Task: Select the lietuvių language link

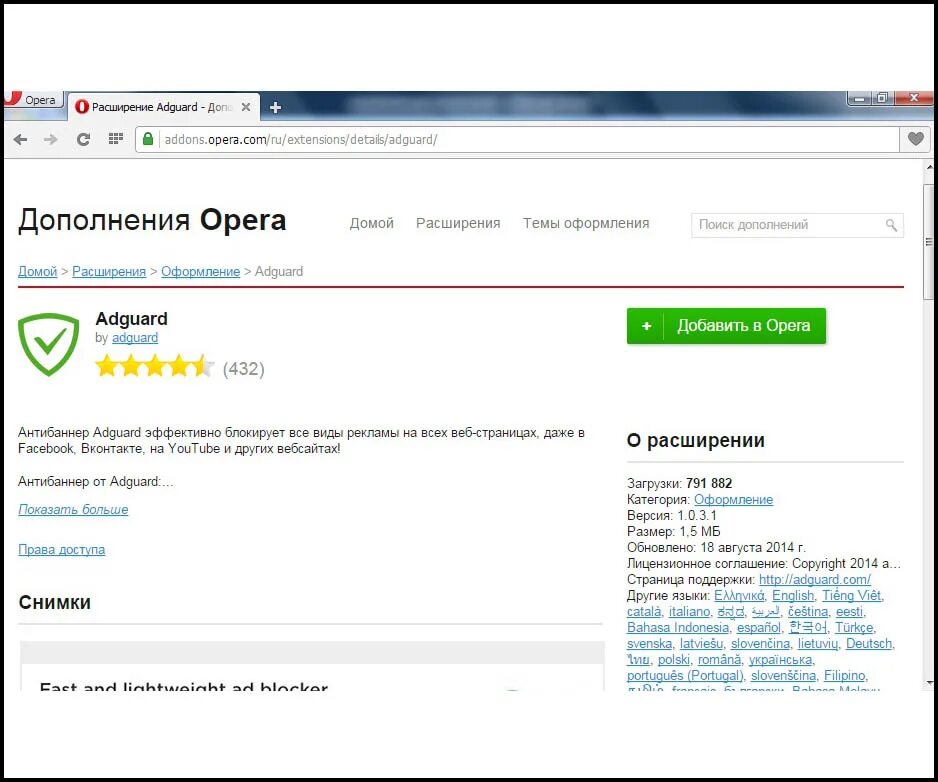Action: click(x=818, y=644)
